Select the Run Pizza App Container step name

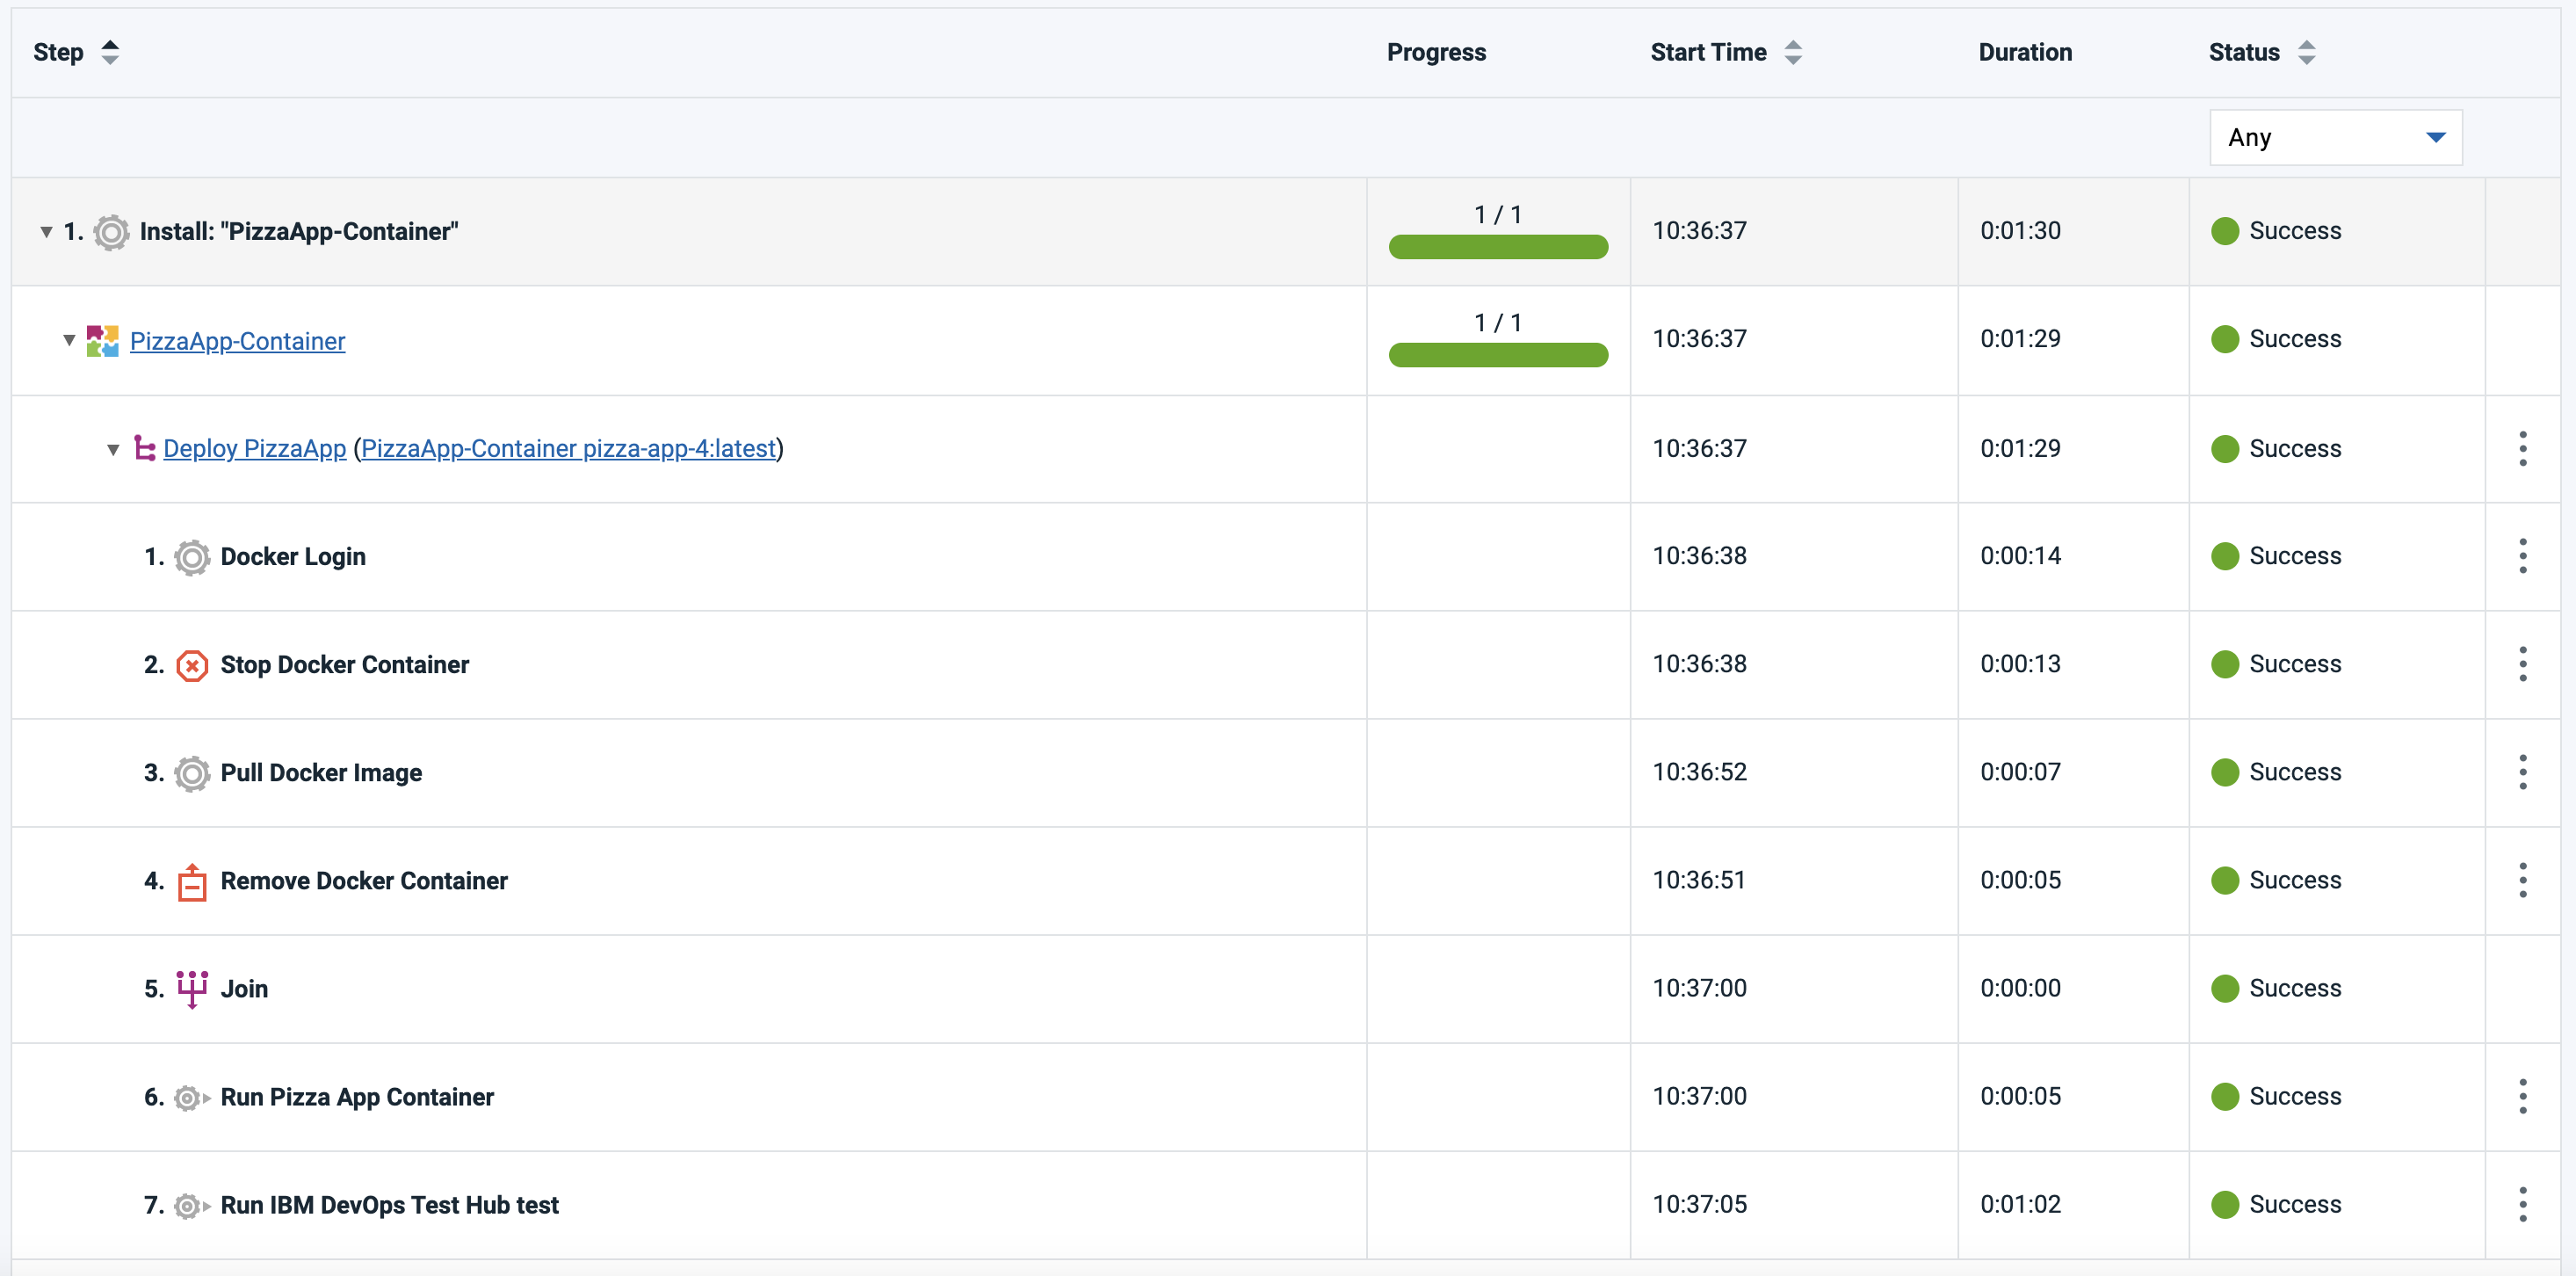click(x=357, y=1097)
